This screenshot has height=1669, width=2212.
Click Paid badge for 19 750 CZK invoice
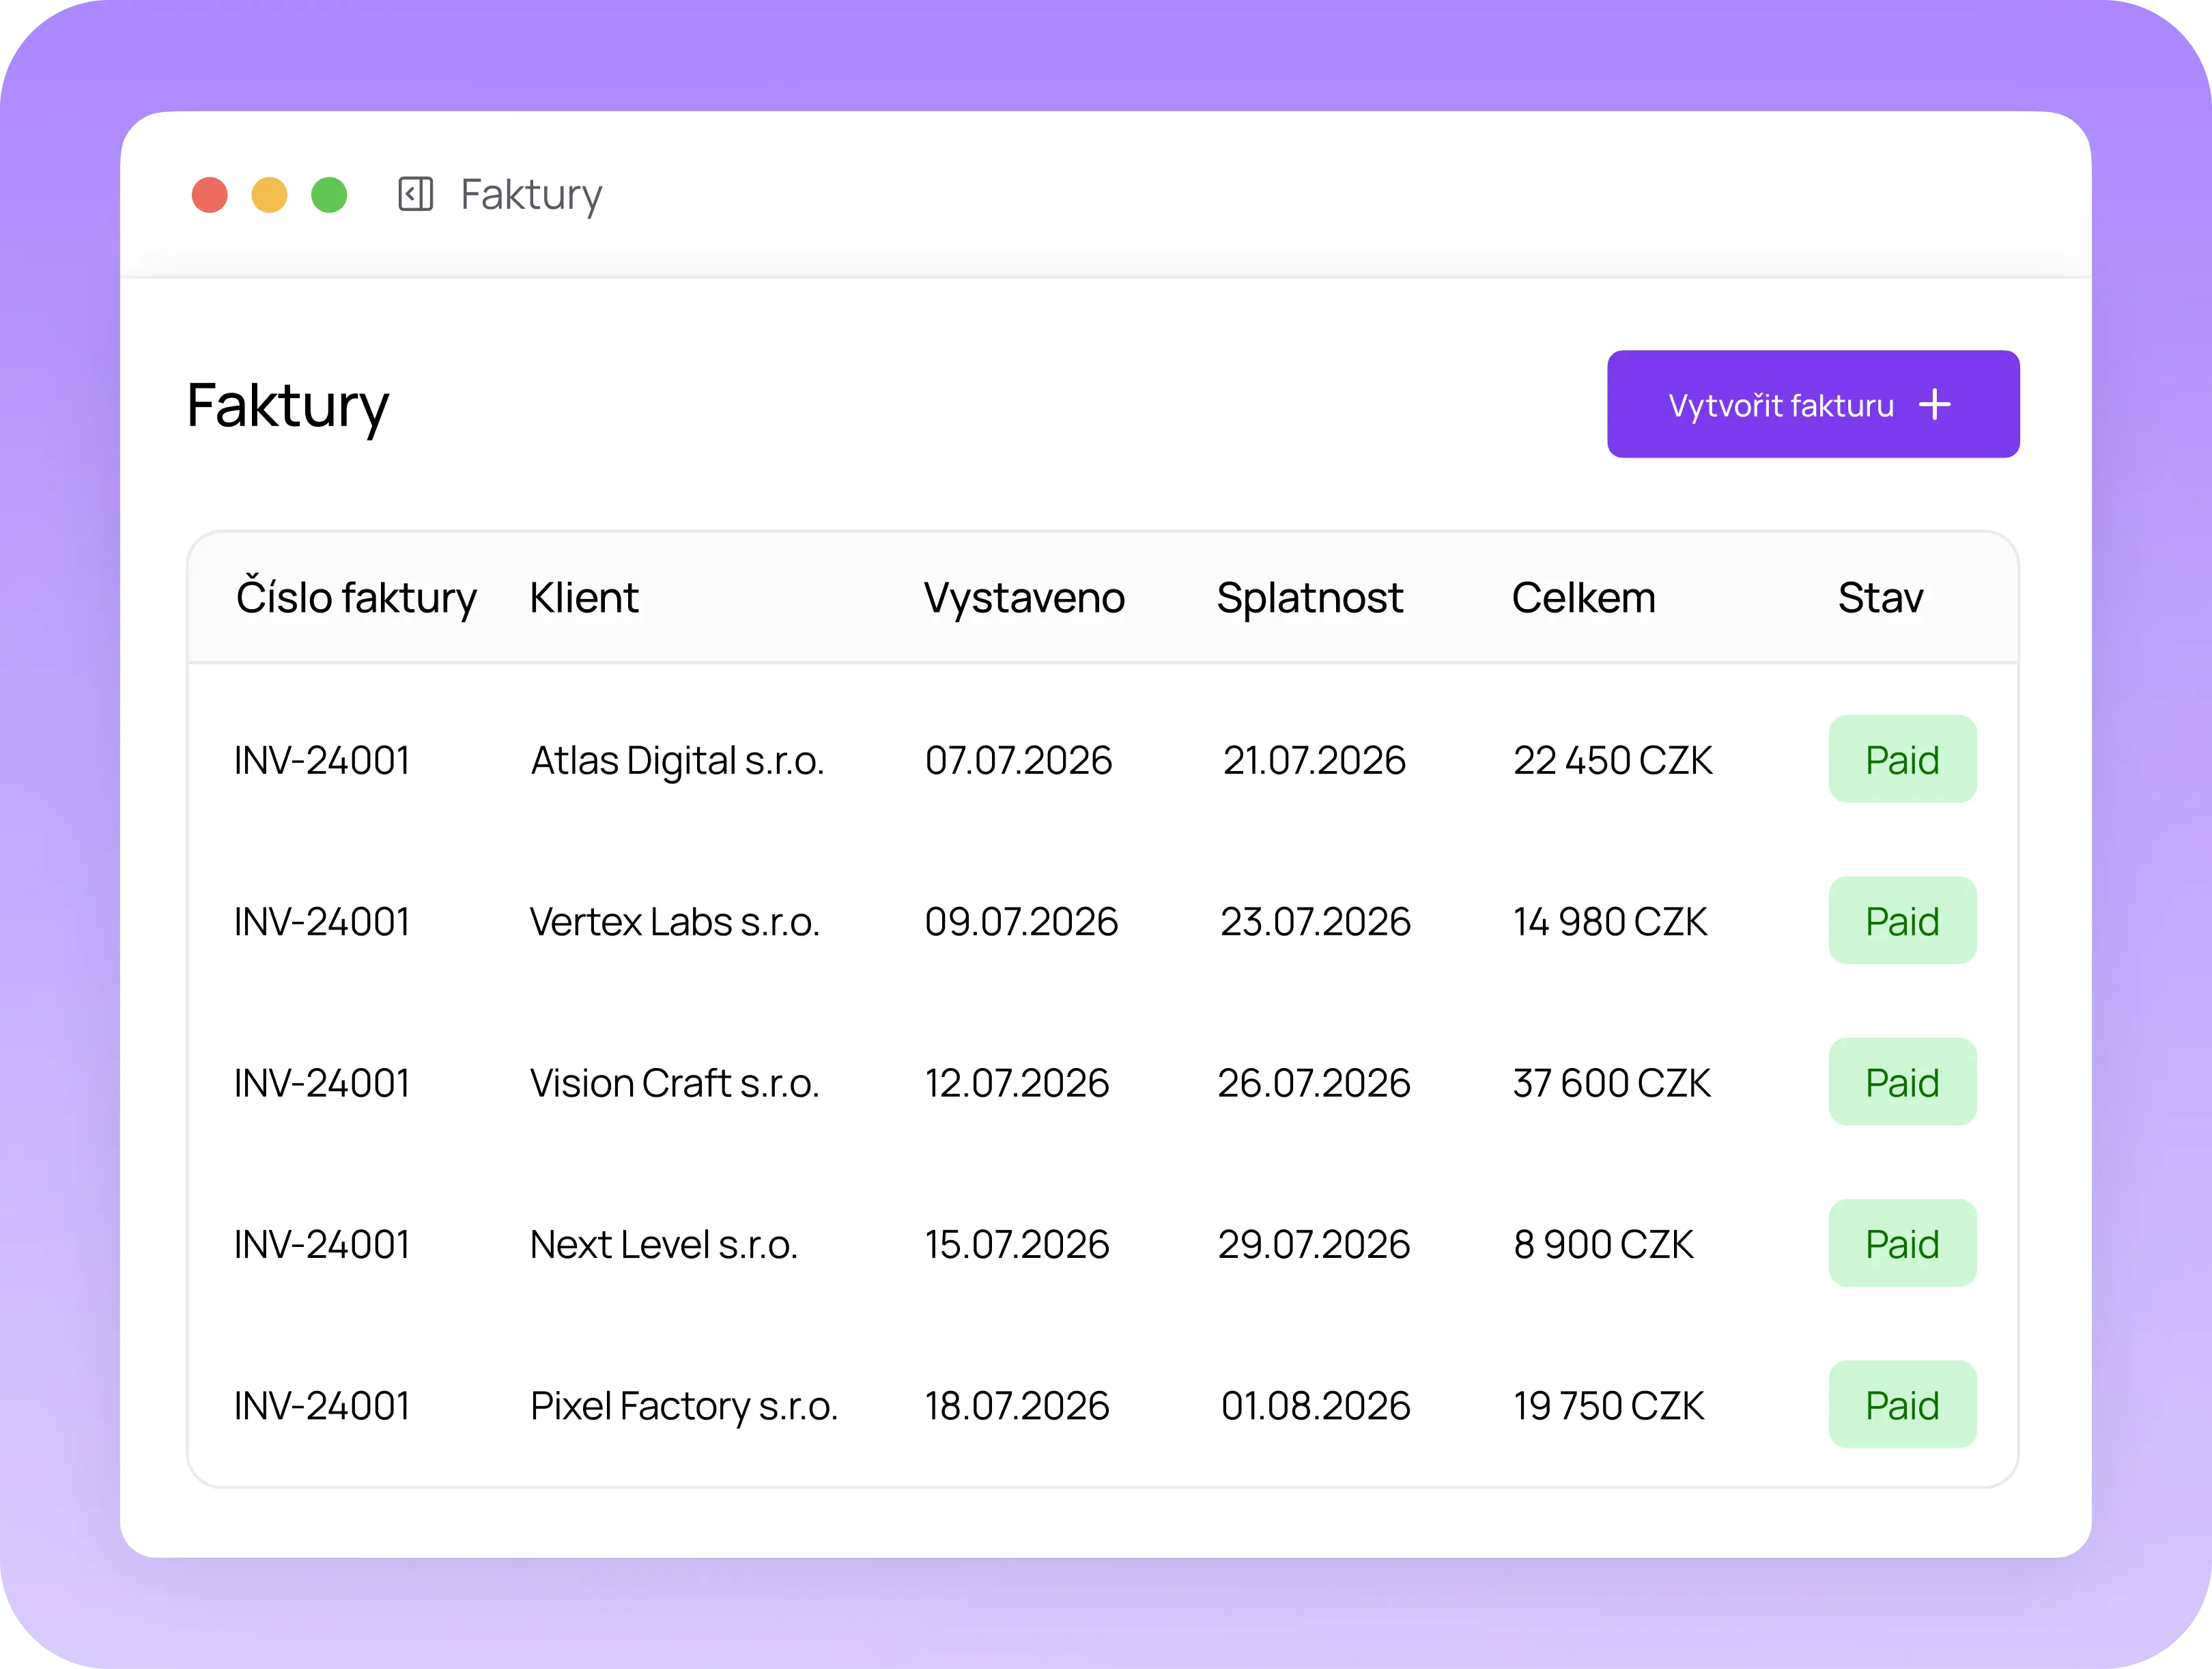pos(1902,1404)
